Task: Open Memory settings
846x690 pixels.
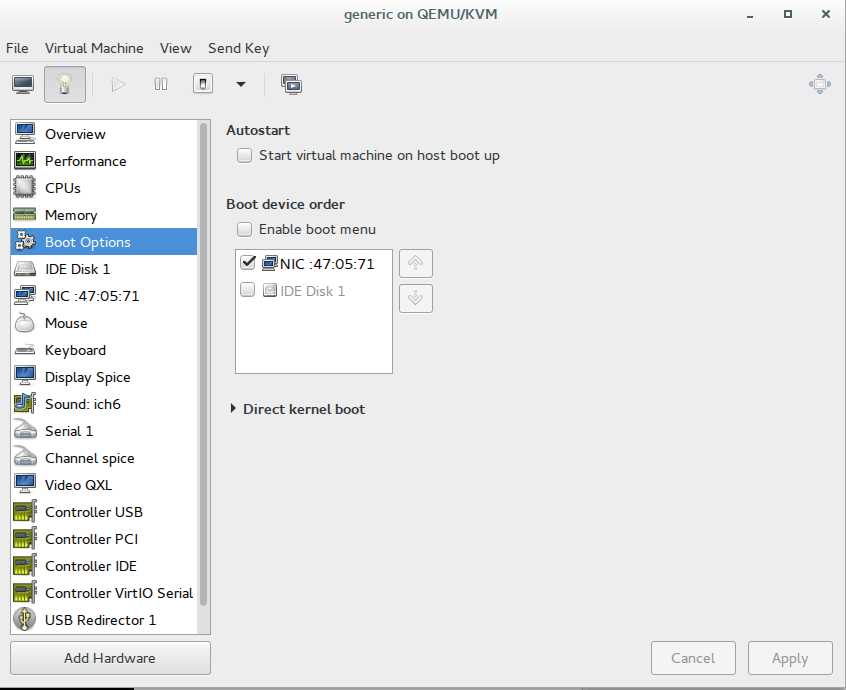Action: pyautogui.click(x=104, y=215)
